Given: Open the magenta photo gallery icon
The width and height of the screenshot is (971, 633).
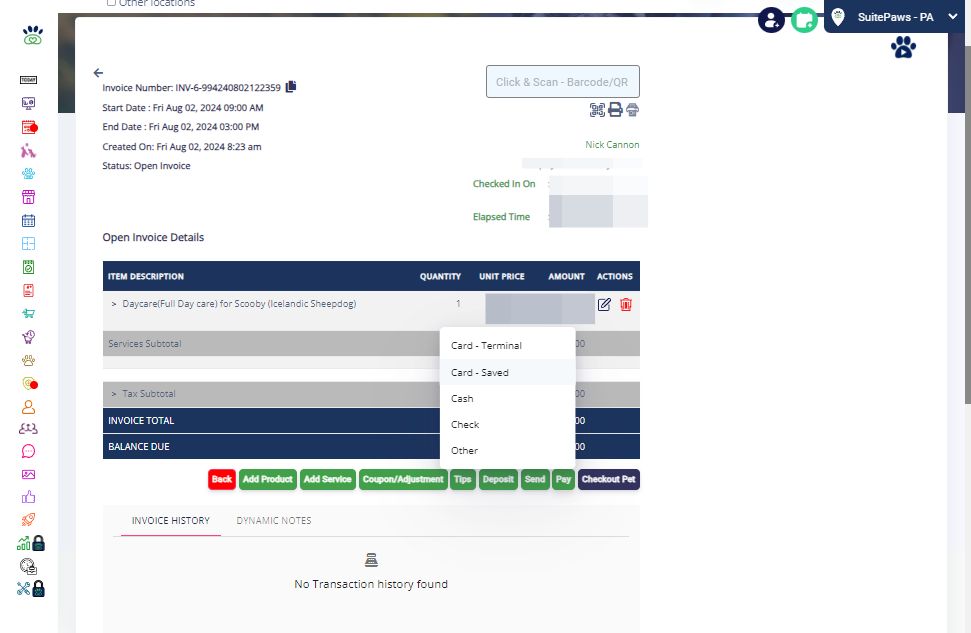Looking at the screenshot, I should pyautogui.click(x=28, y=474).
